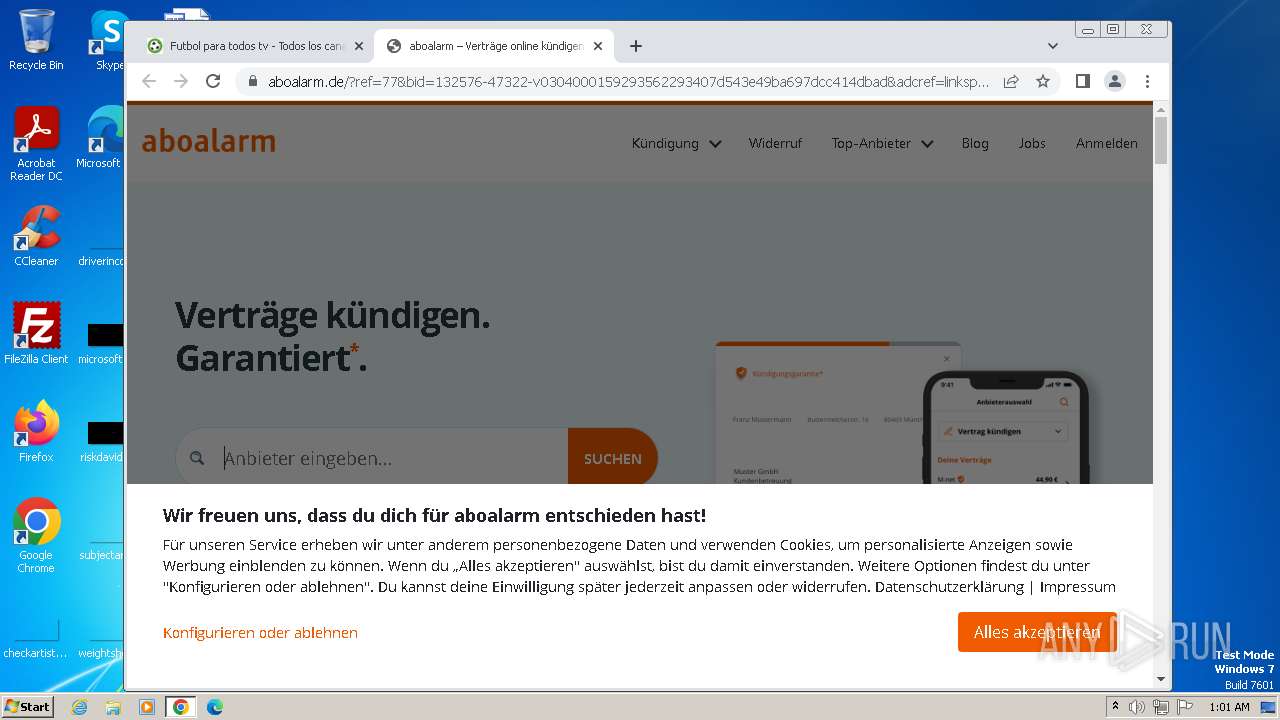The height and width of the screenshot is (720, 1280).
Task: Launch Internet Explorer from the taskbar
Action: pos(79,707)
